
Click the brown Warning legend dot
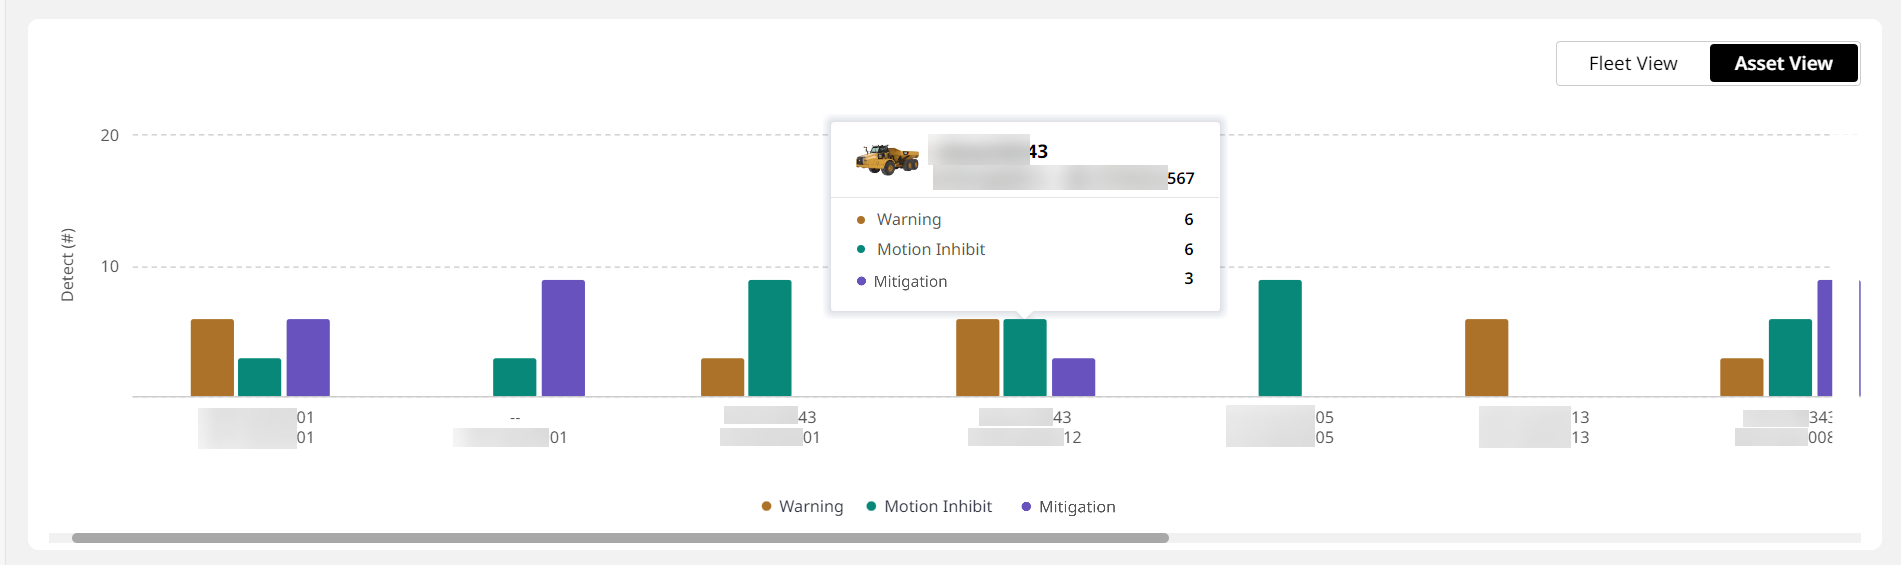point(766,507)
